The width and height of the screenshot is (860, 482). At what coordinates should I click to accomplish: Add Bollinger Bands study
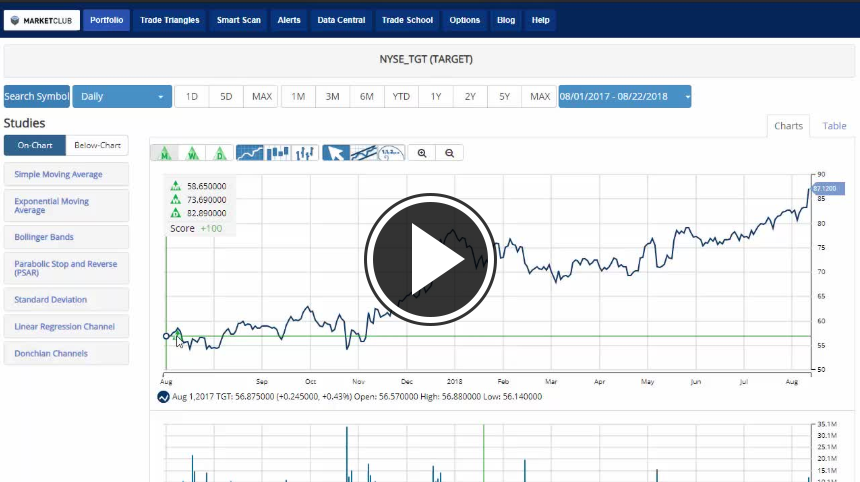66,237
